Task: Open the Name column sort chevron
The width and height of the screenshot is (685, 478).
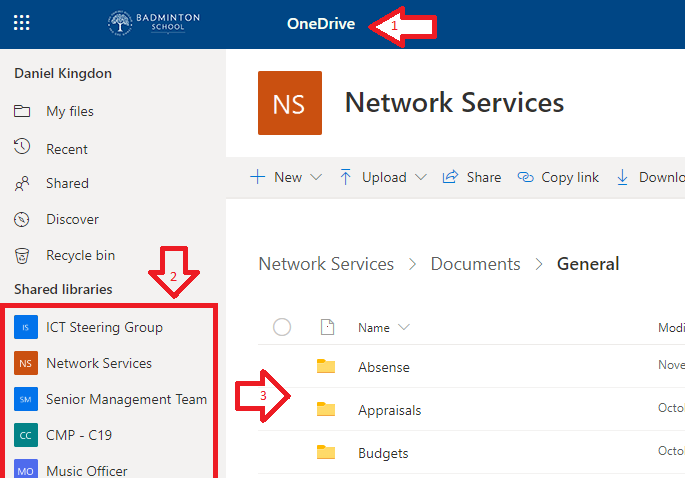Action: coord(404,327)
